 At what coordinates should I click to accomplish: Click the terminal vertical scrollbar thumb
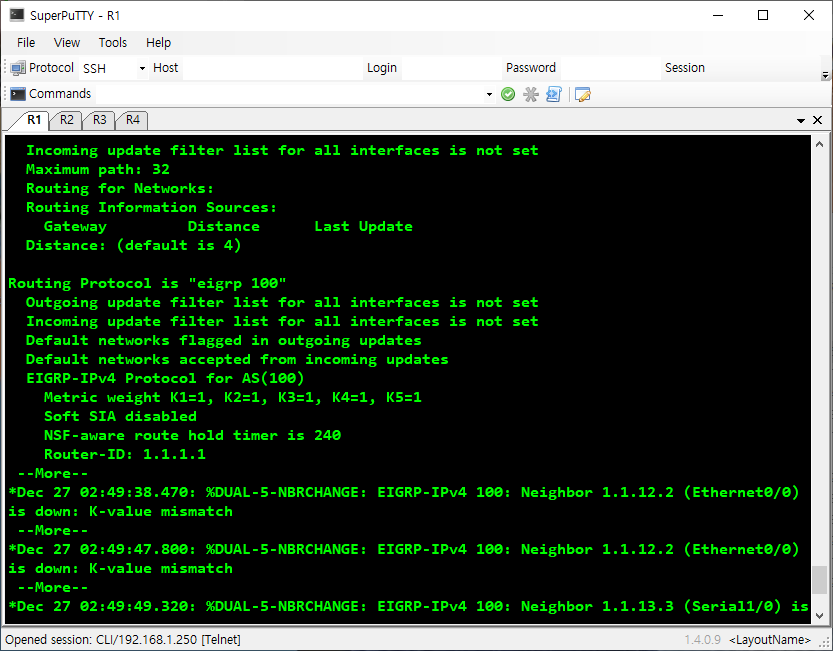tap(819, 580)
